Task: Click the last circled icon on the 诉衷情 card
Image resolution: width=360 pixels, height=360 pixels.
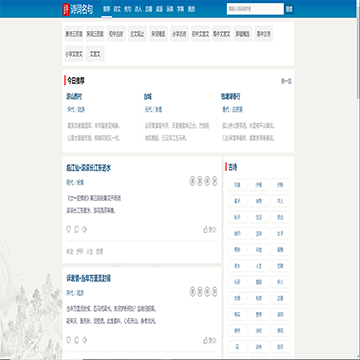Action: (x=215, y=292)
